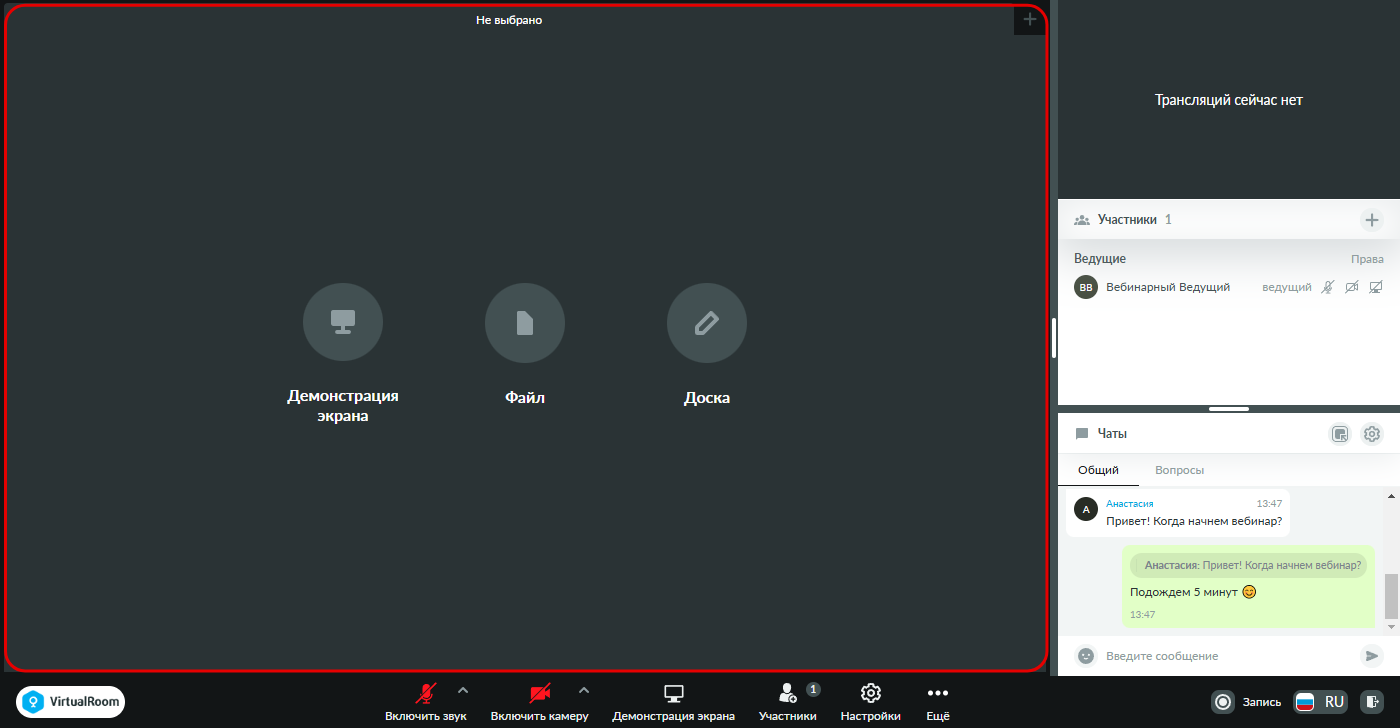Viewport: 1400px width, 728px height.
Task: Click the message Подождем 5 минут
Action: pyautogui.click(x=1193, y=592)
